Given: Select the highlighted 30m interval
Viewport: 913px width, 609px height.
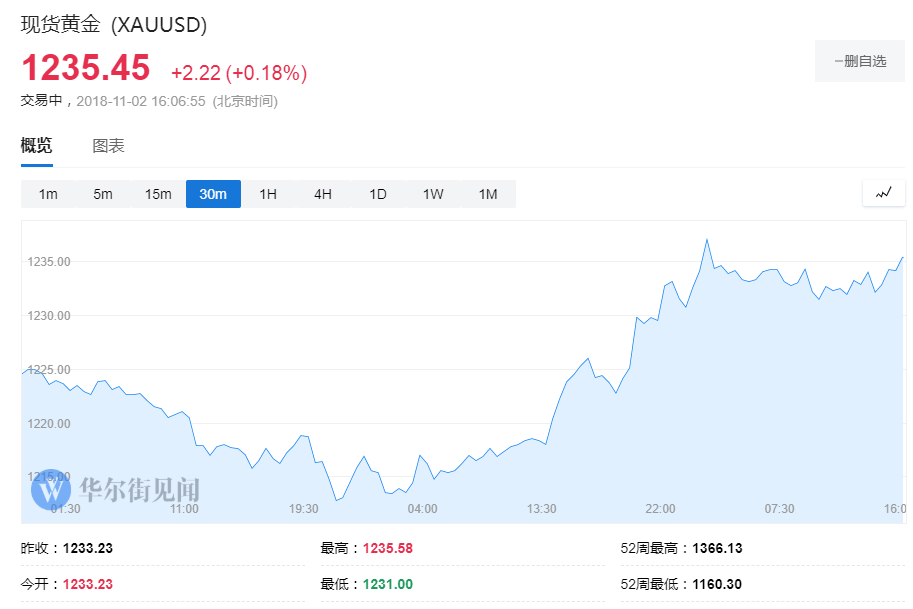Looking at the screenshot, I should point(213,194).
